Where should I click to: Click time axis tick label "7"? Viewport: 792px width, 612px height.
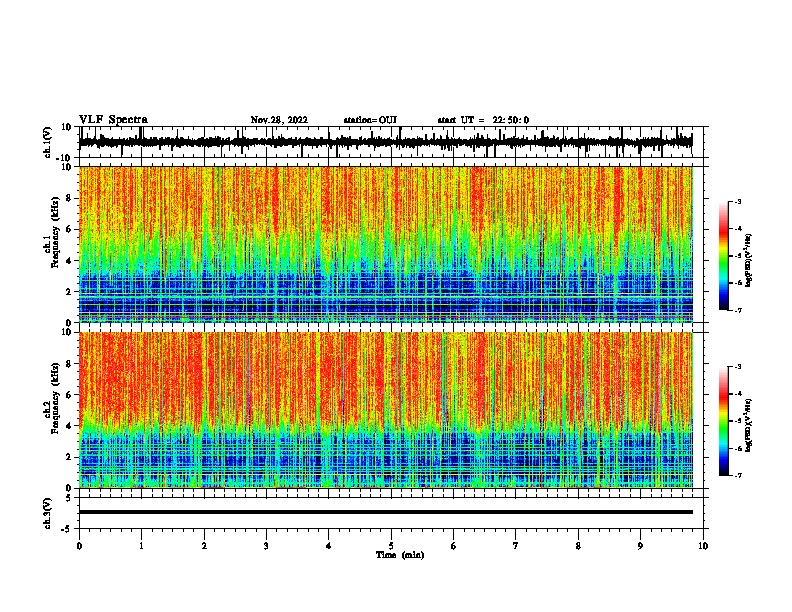click(516, 546)
